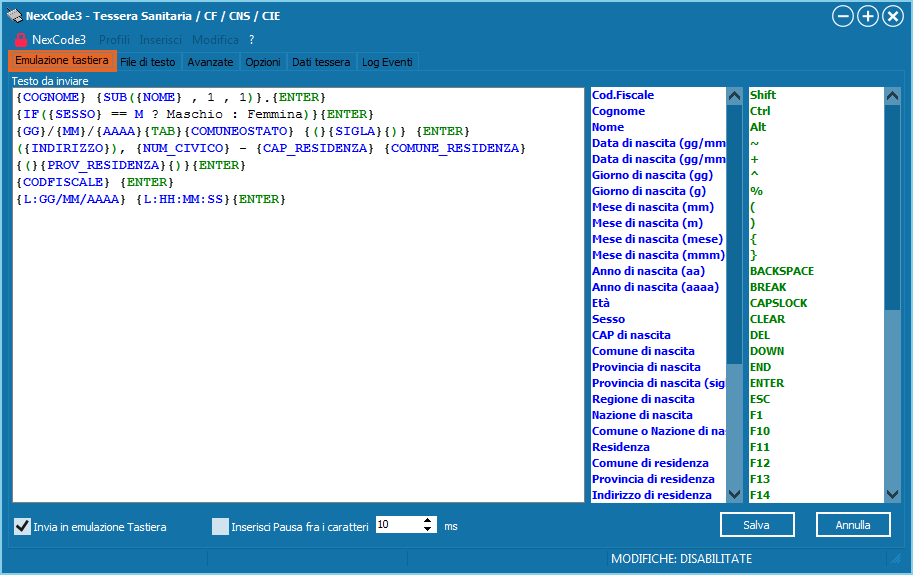Viewport: 913px width, 575px height.
Task: Decrease pause milliseconds with down arrow
Action: click(x=429, y=530)
